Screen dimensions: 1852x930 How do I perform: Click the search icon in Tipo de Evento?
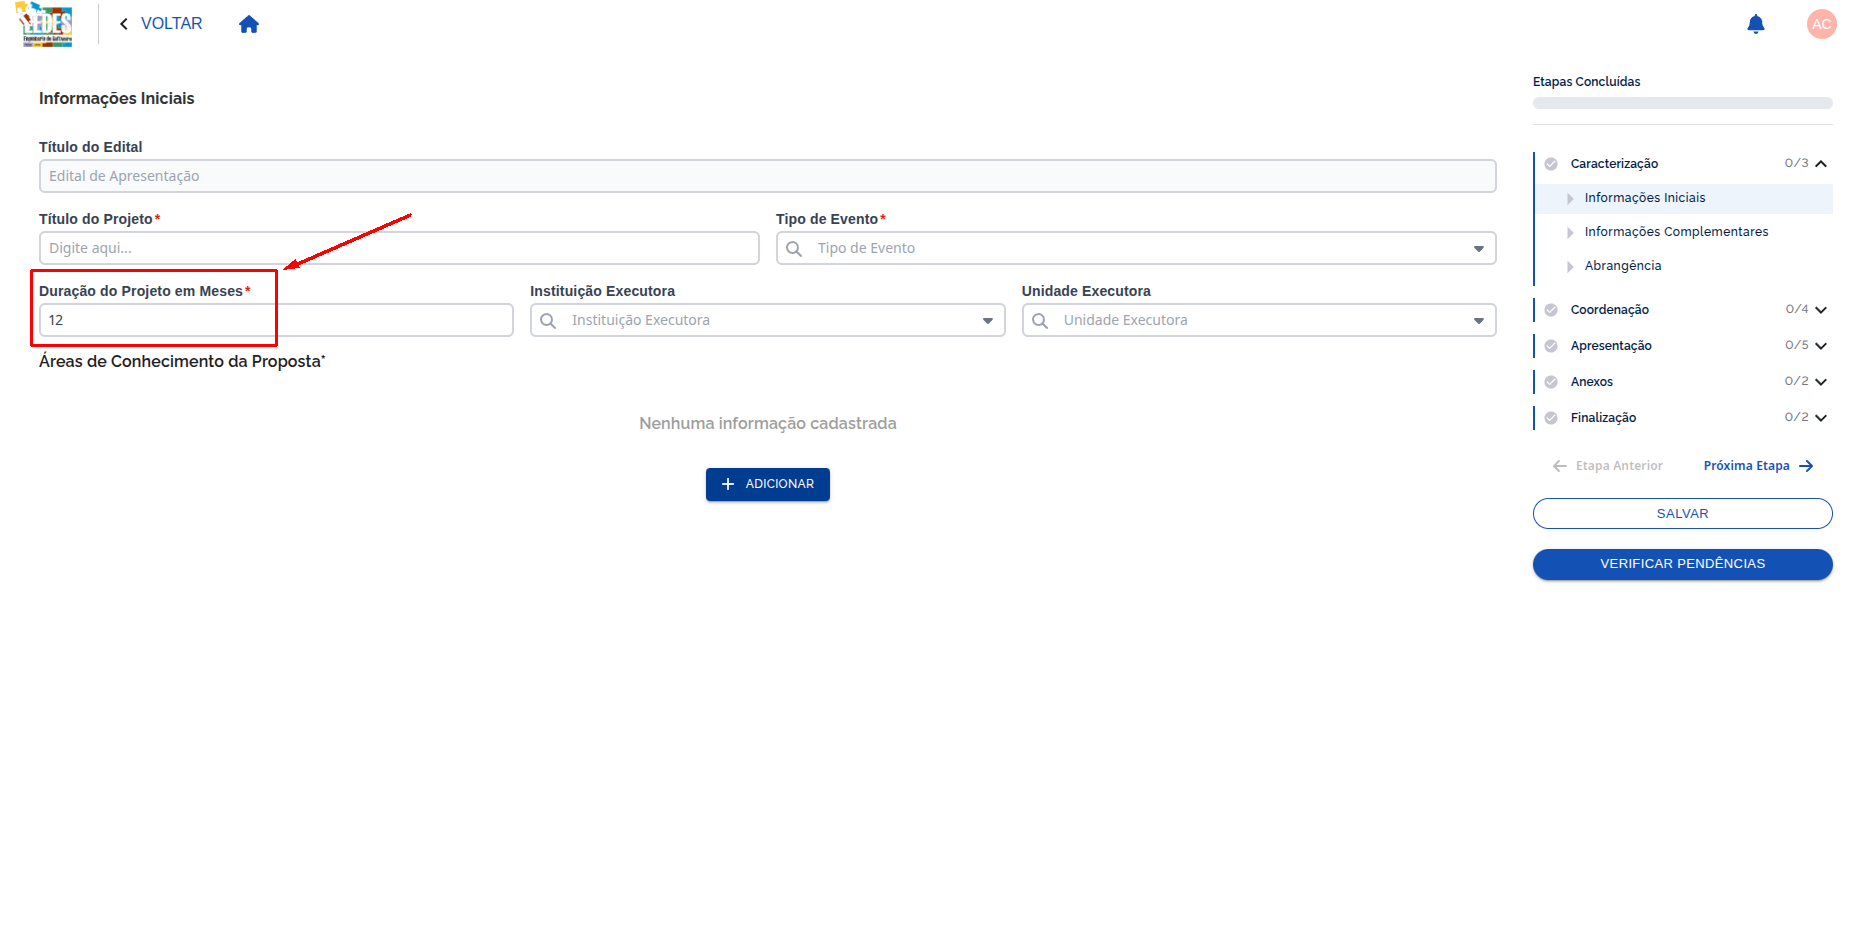pos(794,248)
